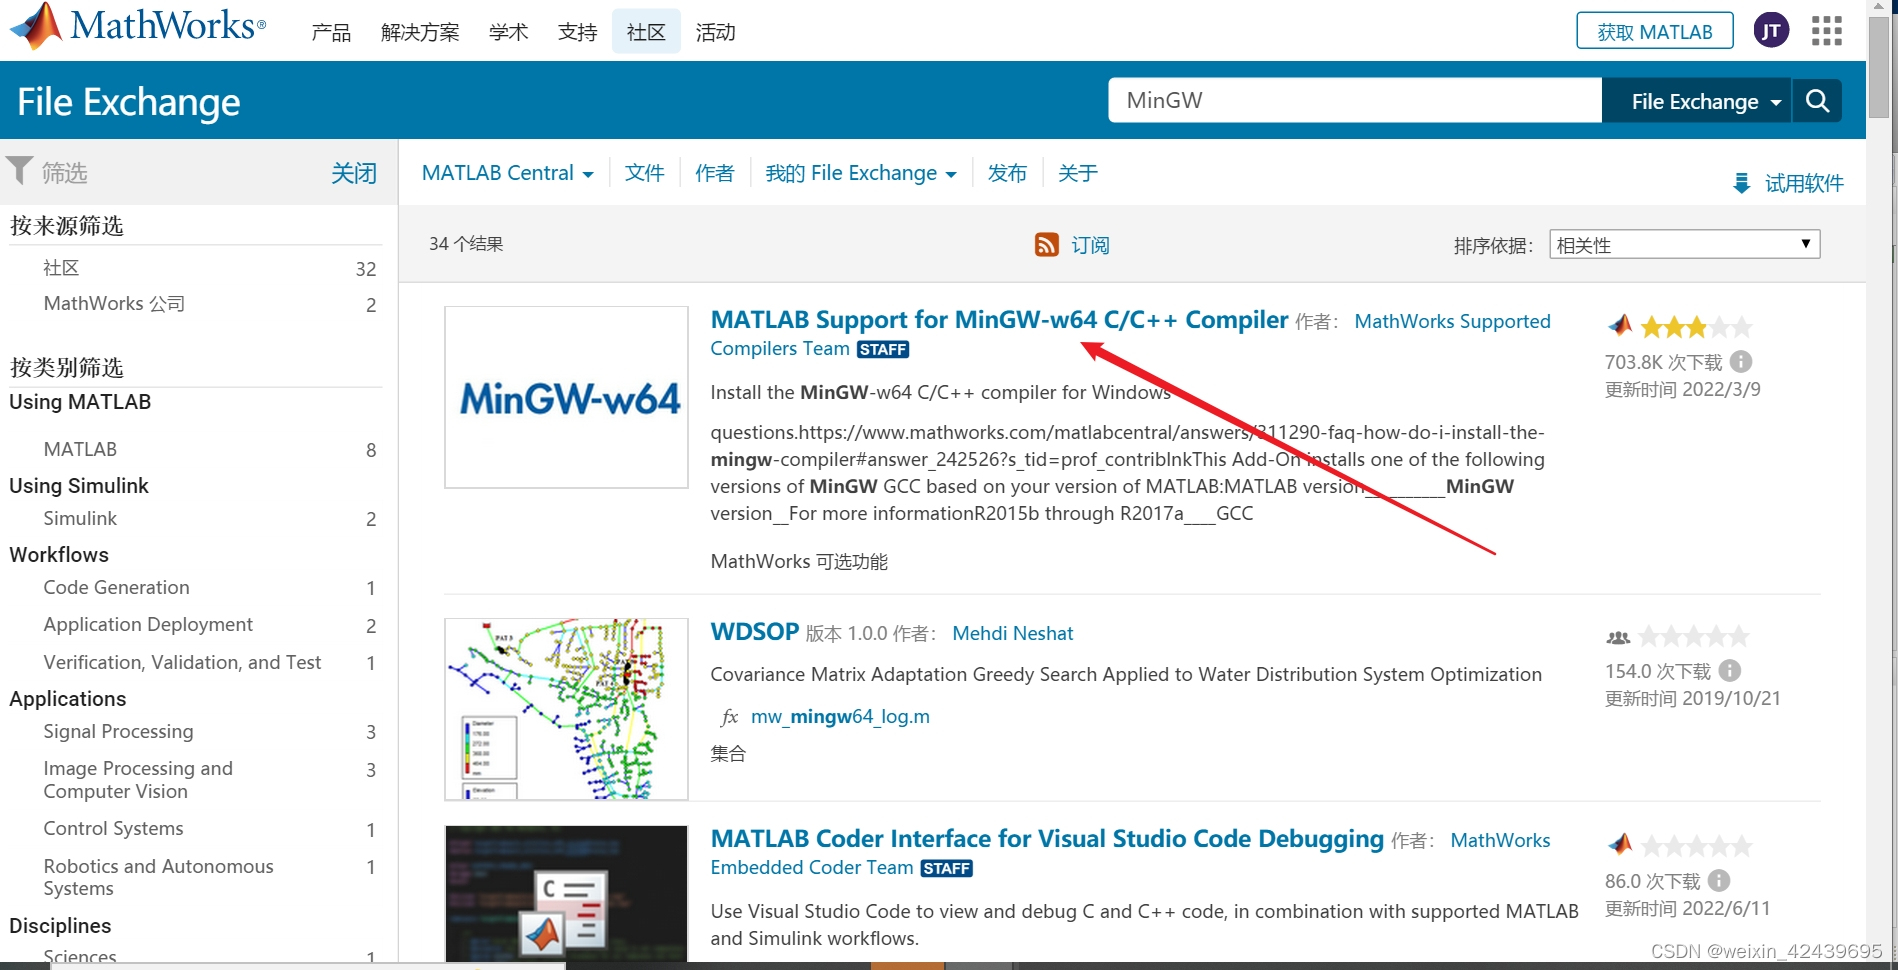Image resolution: width=1898 pixels, height=970 pixels.
Task: Open the 社区 menu
Action: tap(646, 33)
